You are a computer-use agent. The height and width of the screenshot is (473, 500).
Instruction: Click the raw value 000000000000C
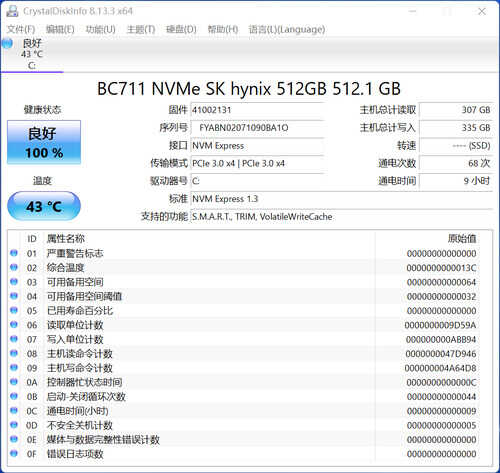(441, 382)
